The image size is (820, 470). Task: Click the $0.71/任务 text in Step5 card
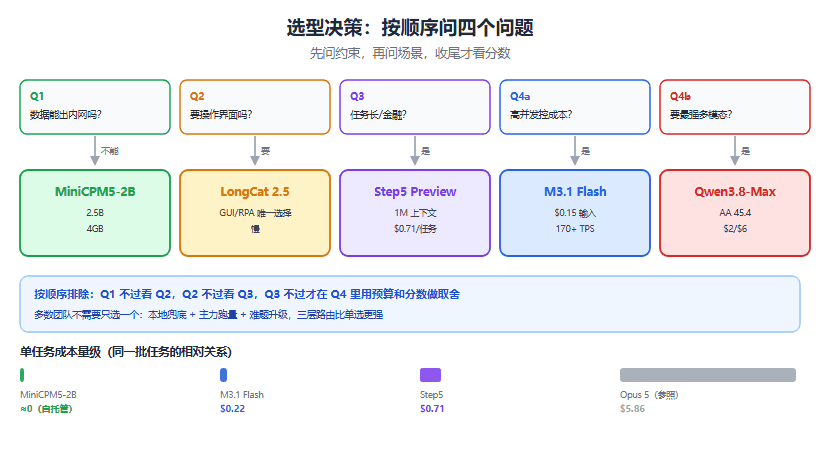pos(415,228)
